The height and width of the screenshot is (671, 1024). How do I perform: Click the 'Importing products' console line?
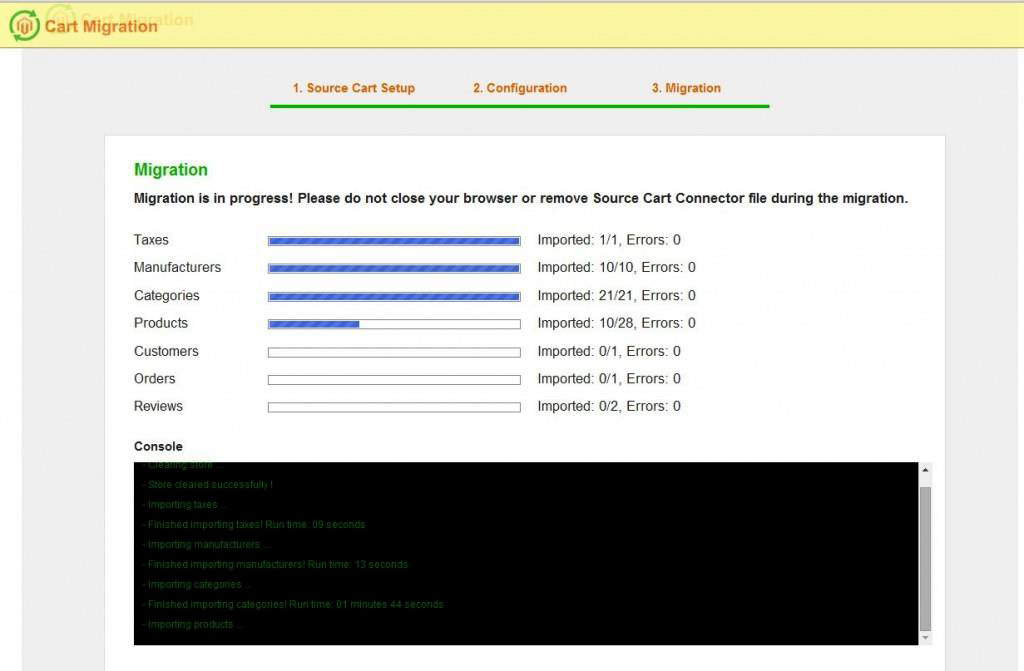pyautogui.click(x=194, y=625)
